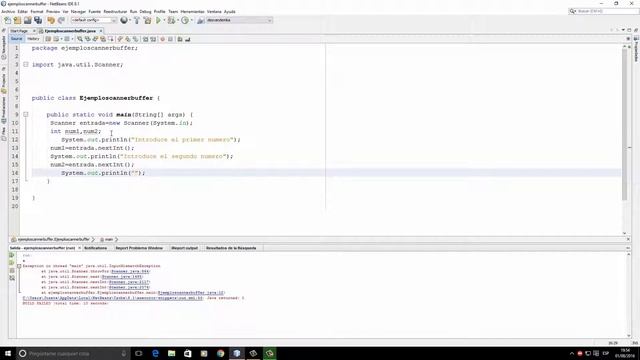This screenshot has width=640, height=360.
Task: Click the Find Selection magnifier editor icon
Action: [x=80, y=39]
